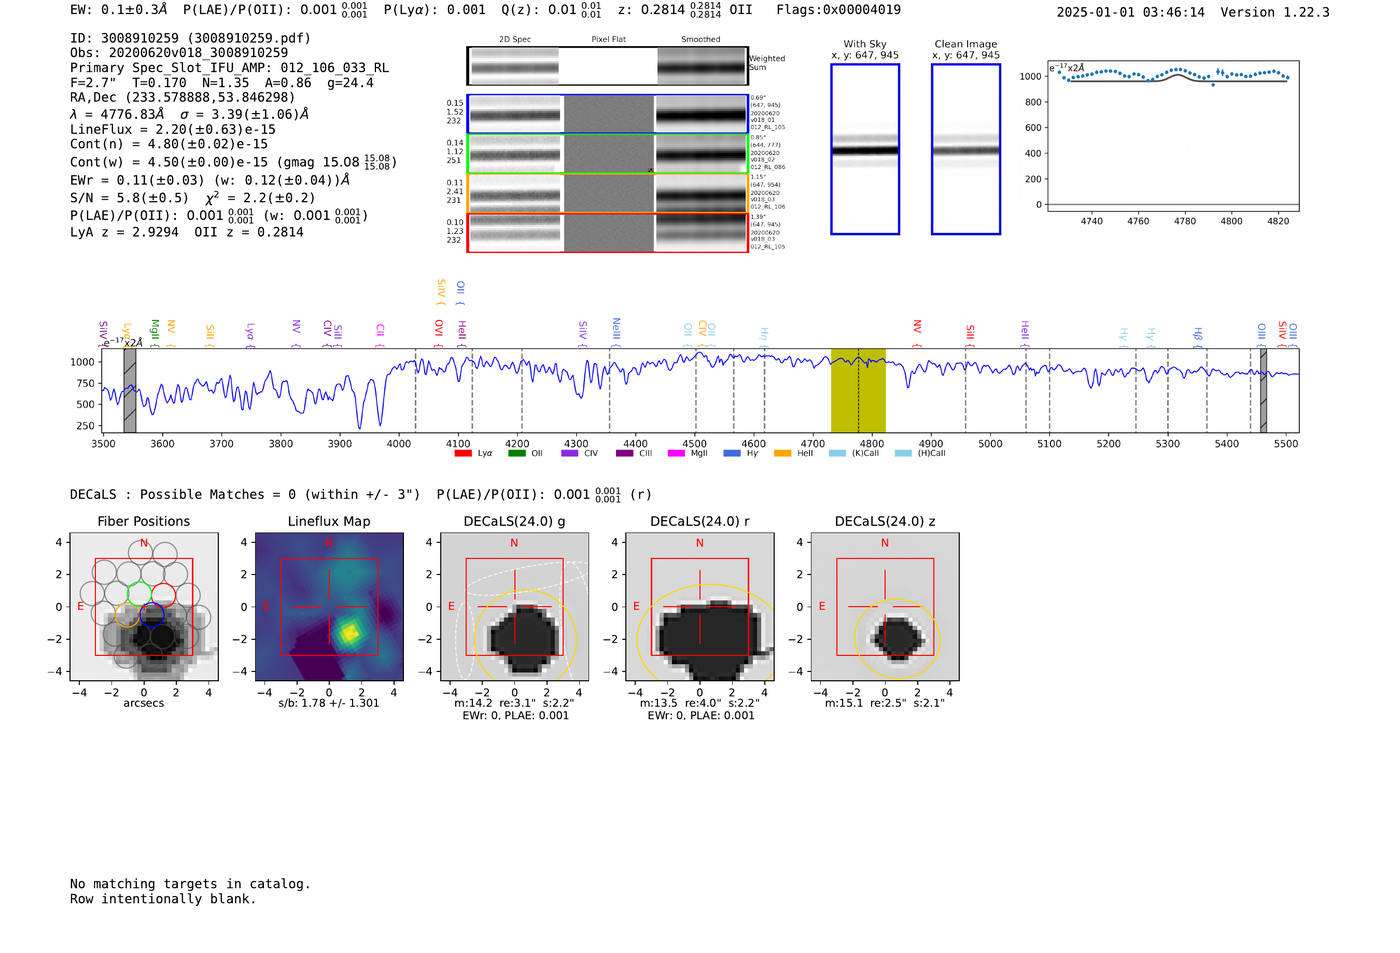The image size is (1400, 953).
Task: Click the orange fiber circle in Fiber Positions
Action: coord(127,615)
